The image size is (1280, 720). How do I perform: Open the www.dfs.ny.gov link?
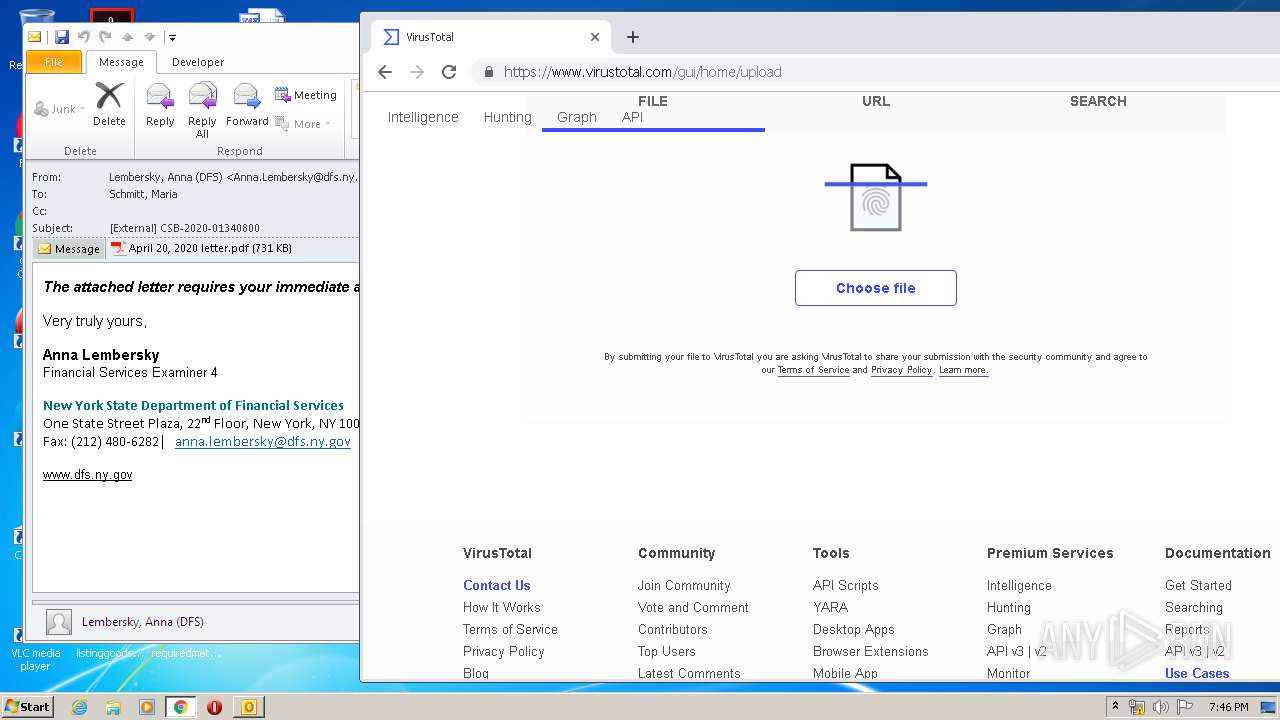(87, 475)
